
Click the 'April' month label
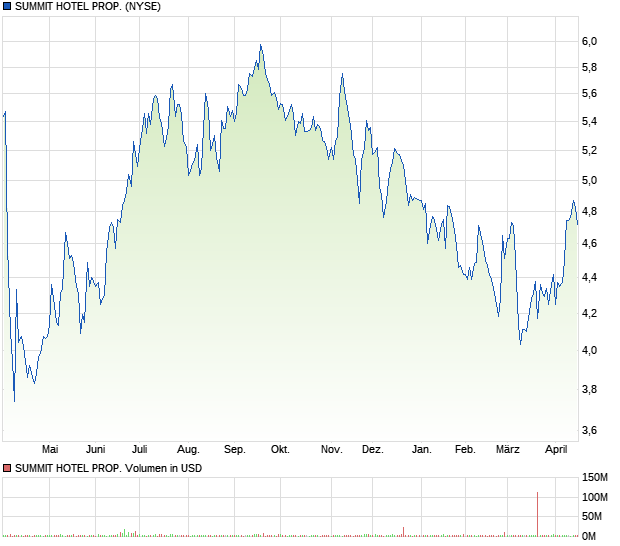click(x=556, y=449)
